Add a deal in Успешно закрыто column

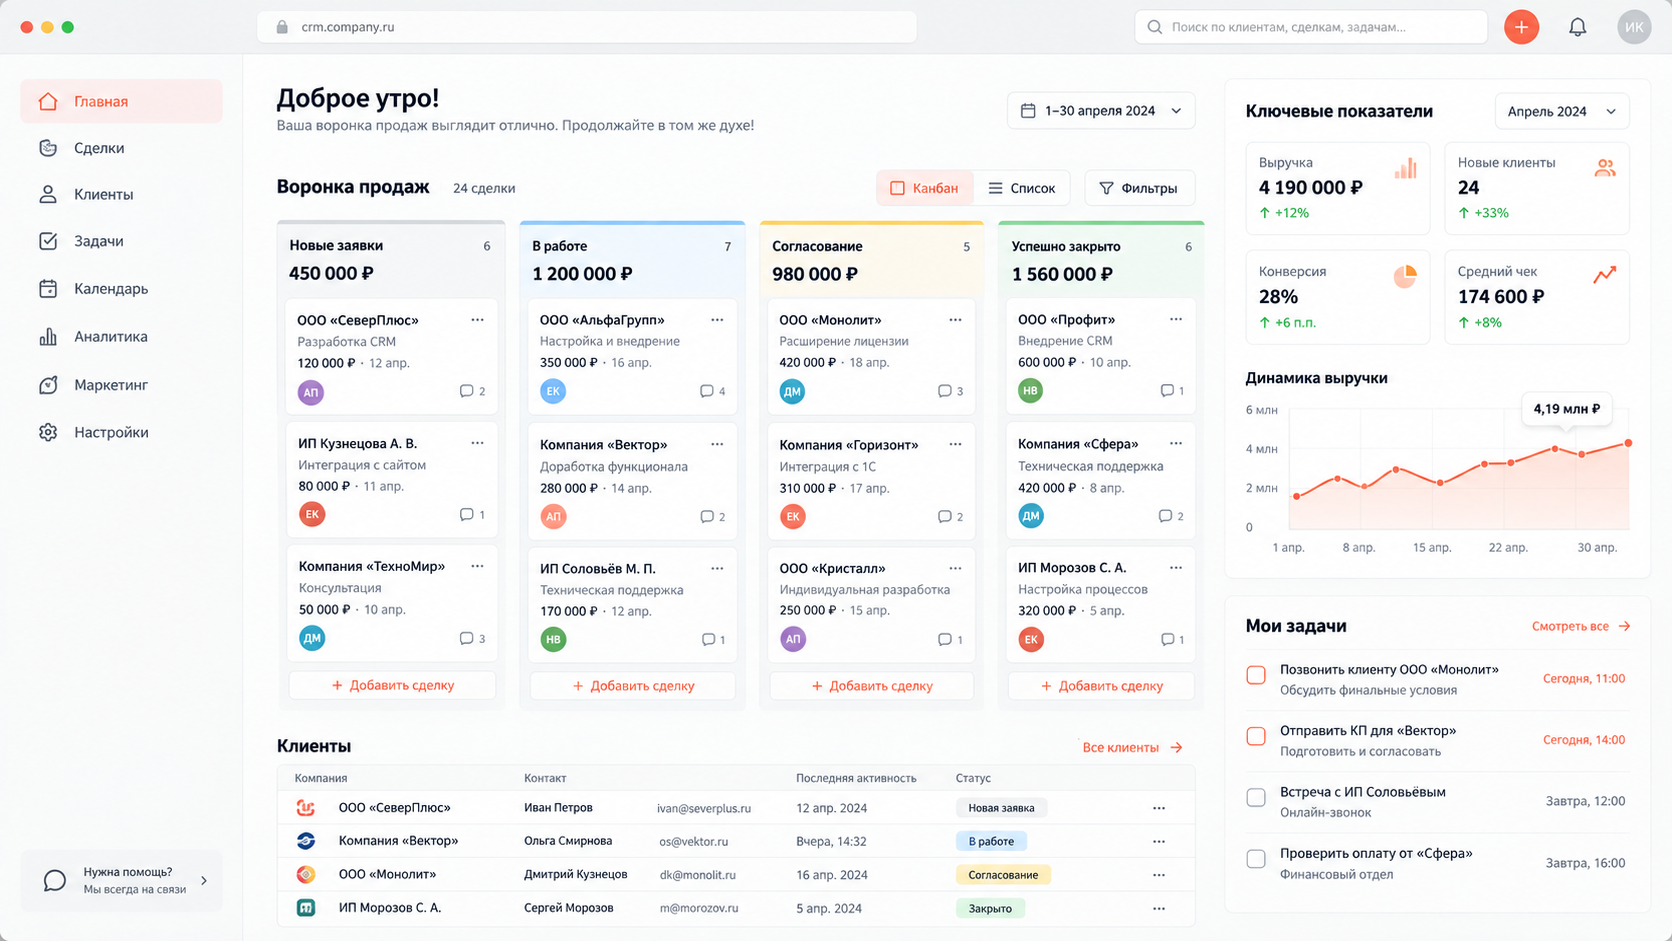point(1101,686)
